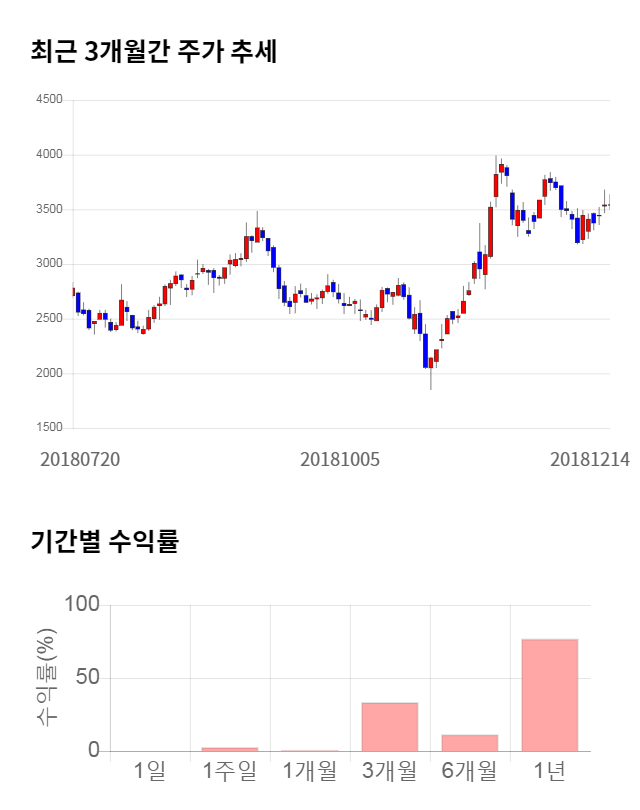The height and width of the screenshot is (810, 640).
Task: Click the '수익률(%)' vertical axis title
Action: tap(47, 678)
